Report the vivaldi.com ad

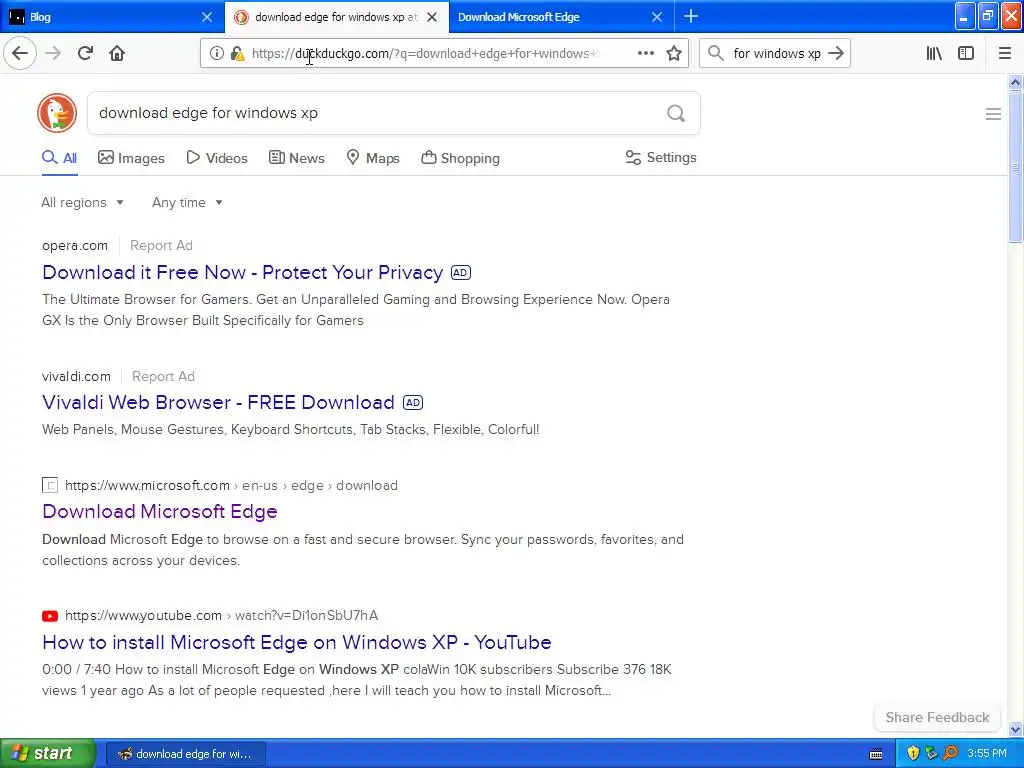(x=163, y=376)
